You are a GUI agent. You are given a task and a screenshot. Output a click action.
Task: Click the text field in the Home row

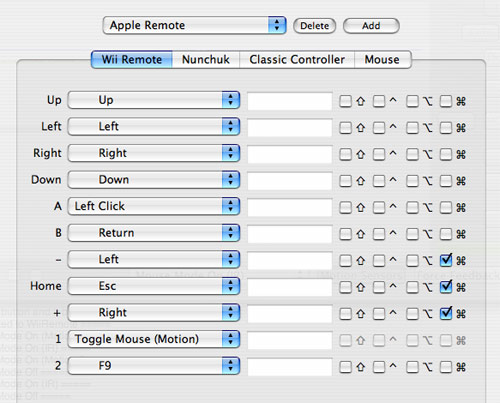290,287
